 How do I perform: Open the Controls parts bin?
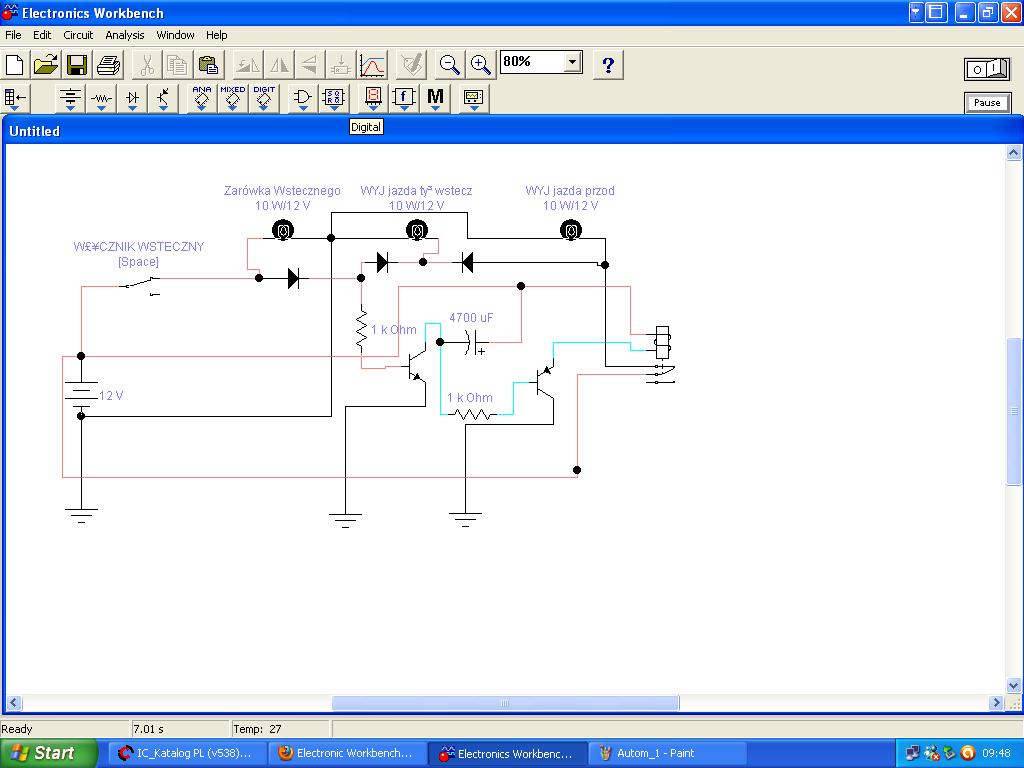[x=404, y=98]
